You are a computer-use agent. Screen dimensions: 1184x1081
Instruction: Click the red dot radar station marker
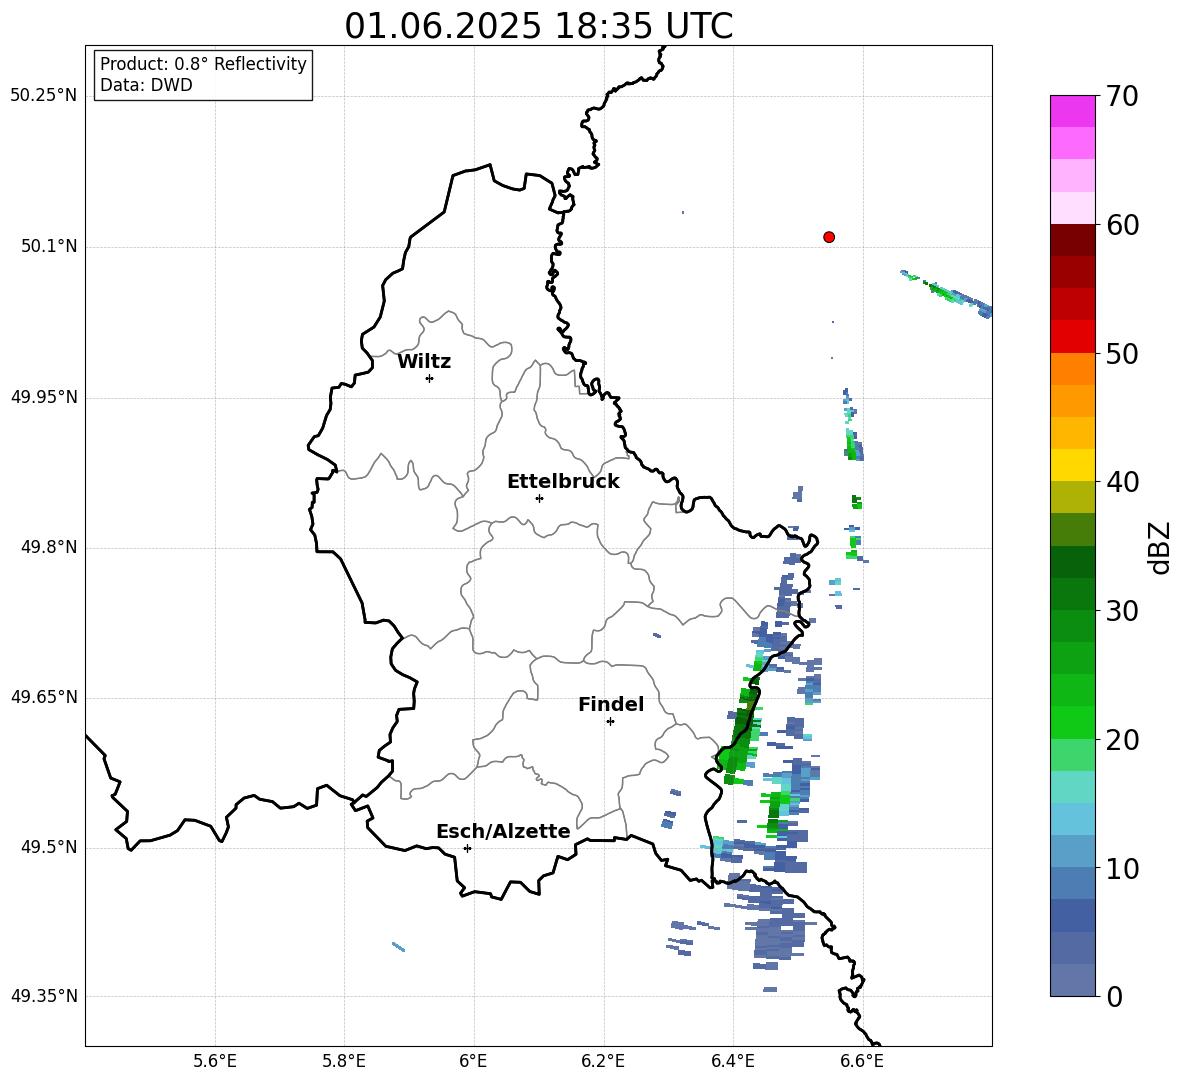[828, 237]
